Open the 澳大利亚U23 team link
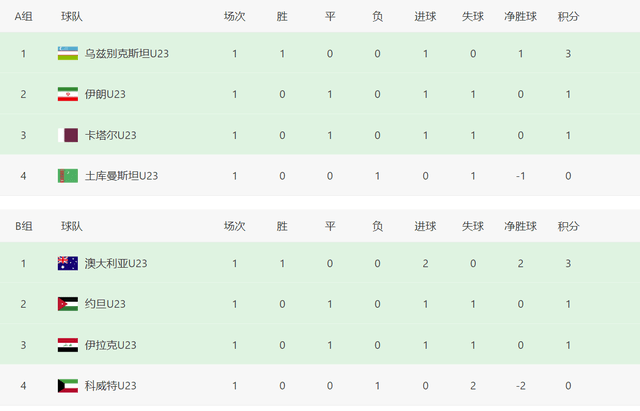This screenshot has width=640, height=411. 116,263
